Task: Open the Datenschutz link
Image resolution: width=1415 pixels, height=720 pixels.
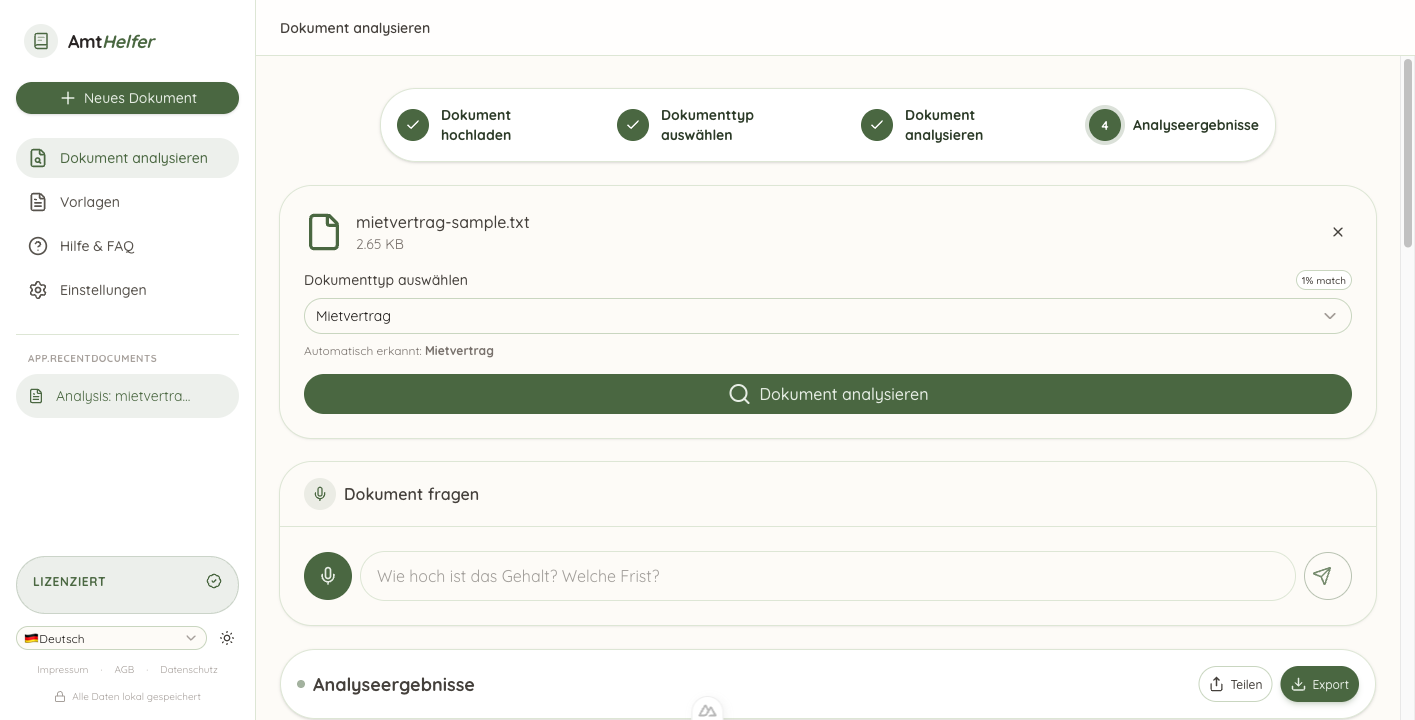Action: [188, 669]
